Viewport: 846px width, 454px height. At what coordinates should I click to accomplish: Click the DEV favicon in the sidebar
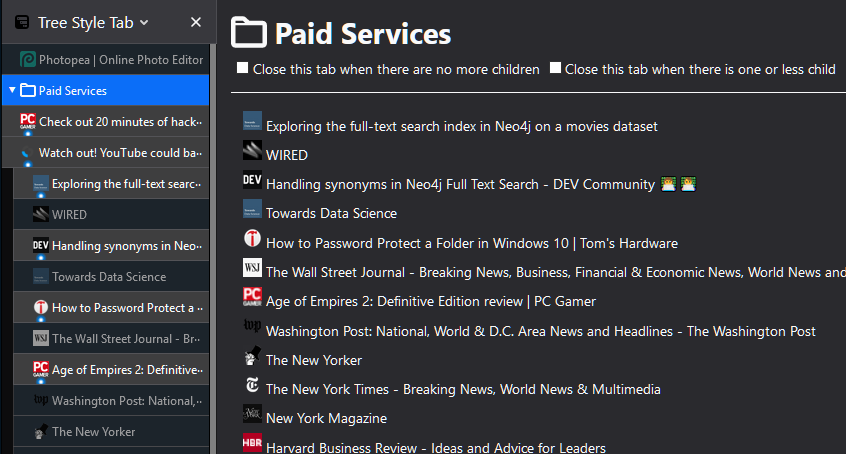click(x=40, y=245)
